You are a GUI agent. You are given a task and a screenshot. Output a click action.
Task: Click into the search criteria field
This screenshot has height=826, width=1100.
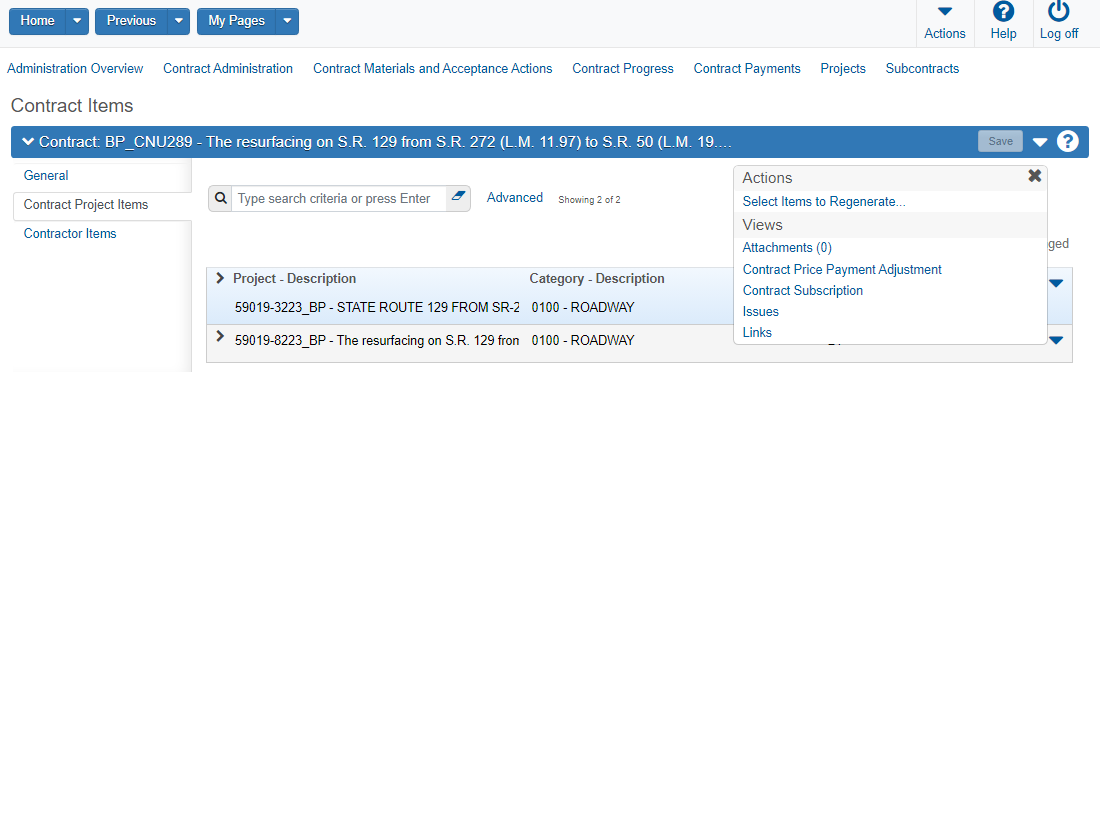click(x=338, y=199)
